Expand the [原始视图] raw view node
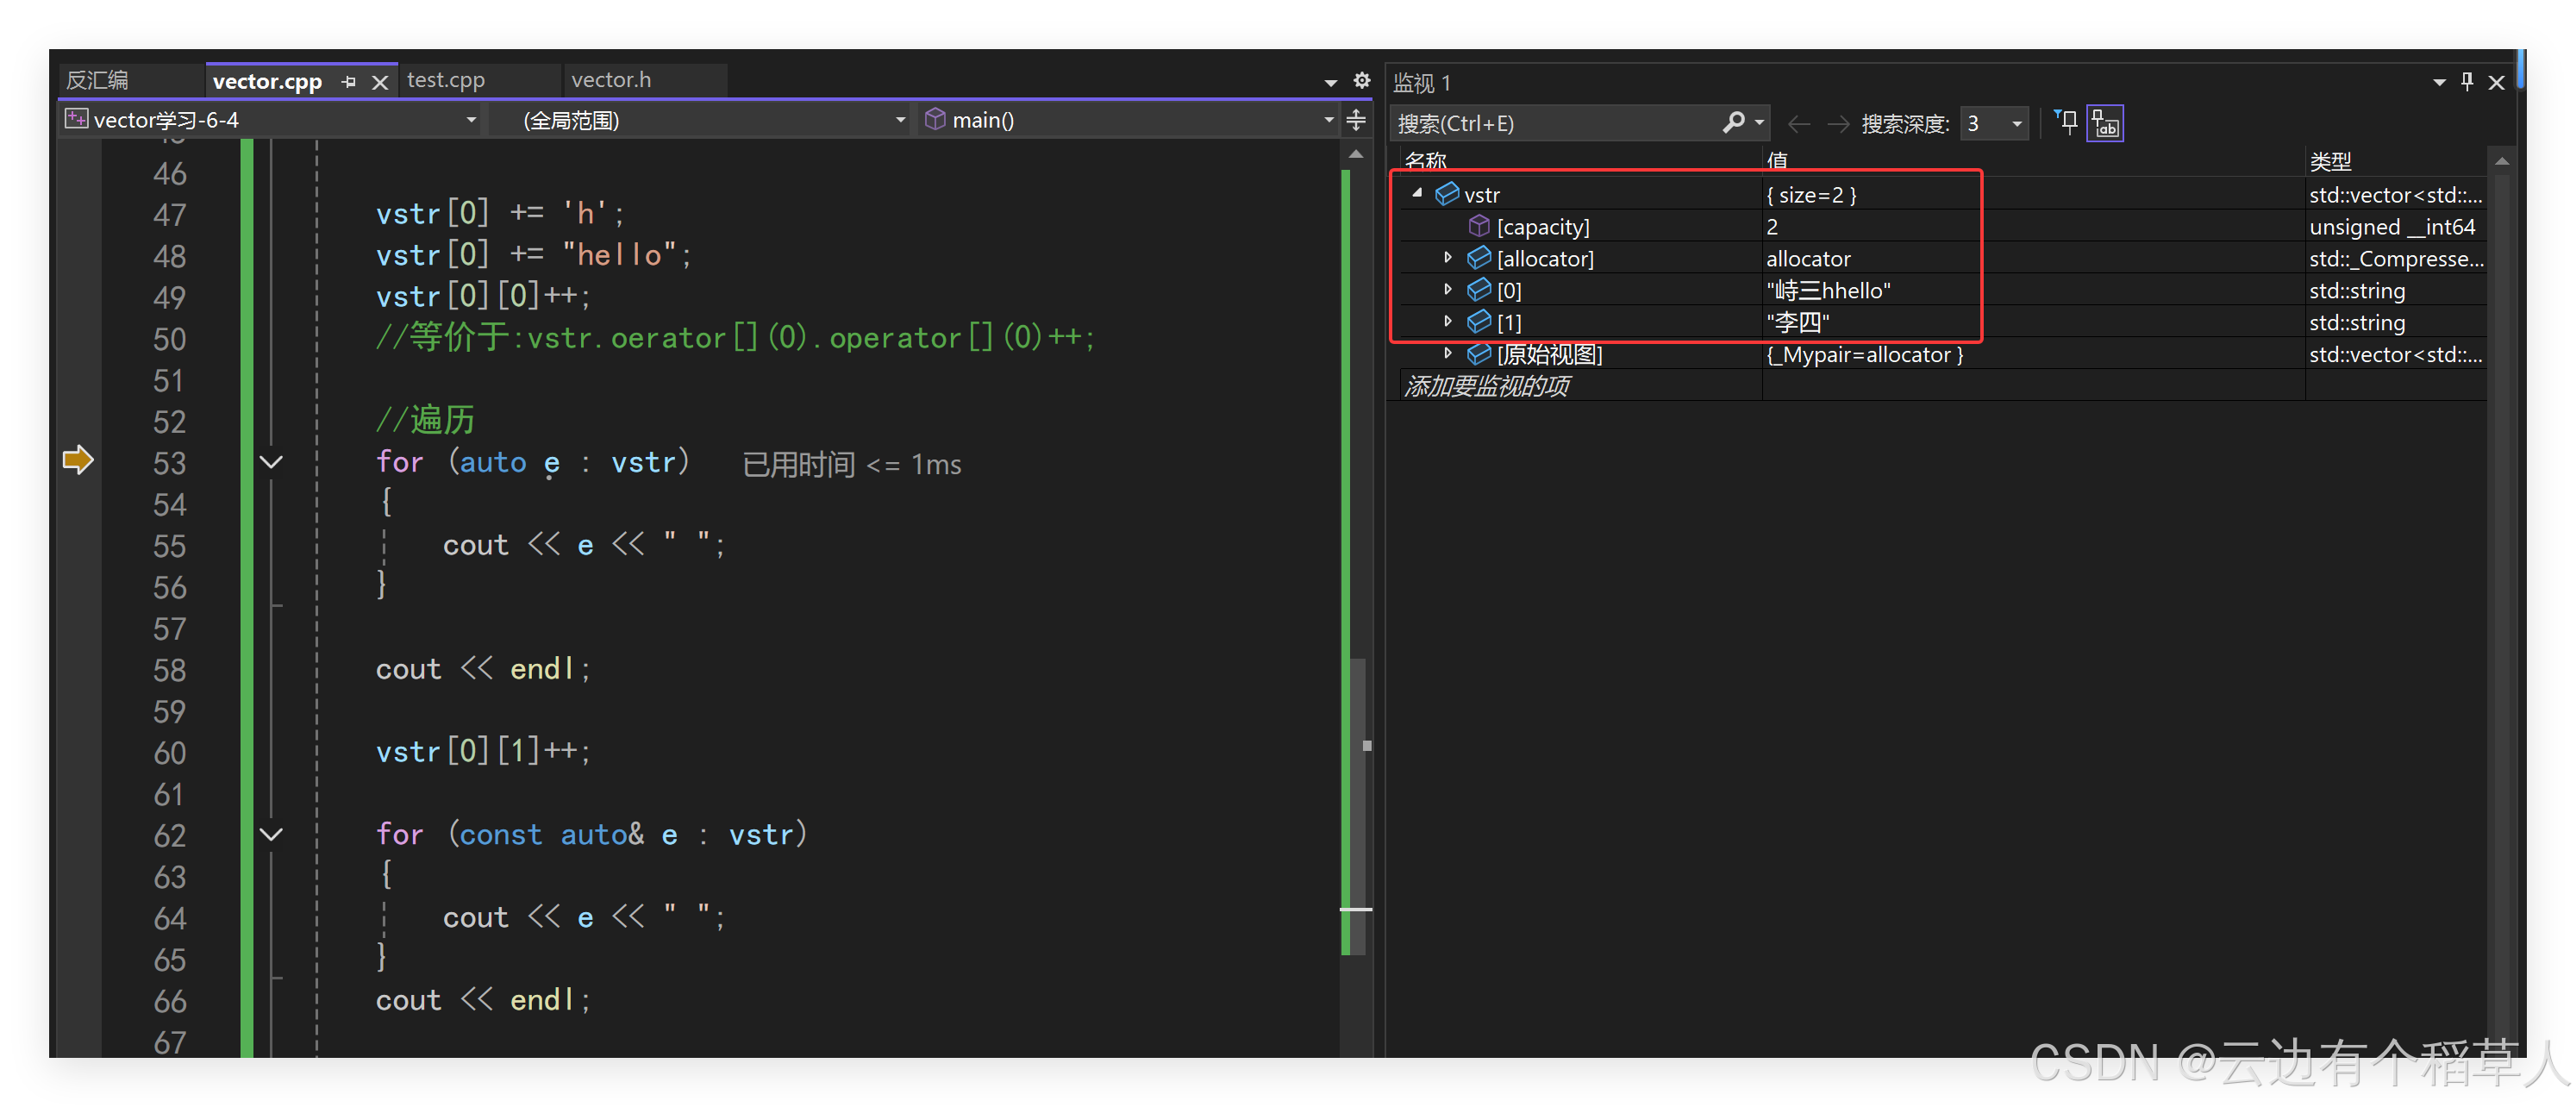The image size is (2576, 1107). (x=1447, y=353)
